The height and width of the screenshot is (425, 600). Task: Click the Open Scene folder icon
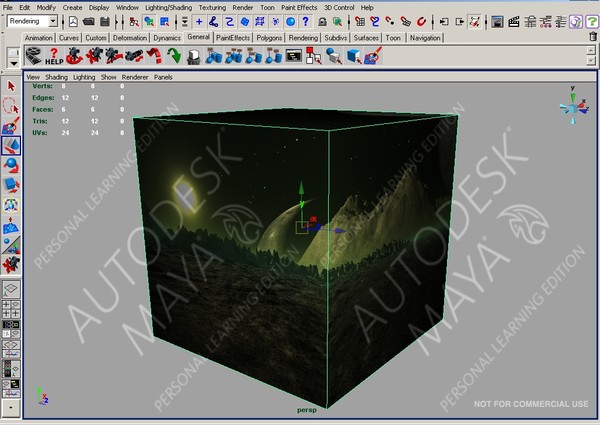(89, 22)
